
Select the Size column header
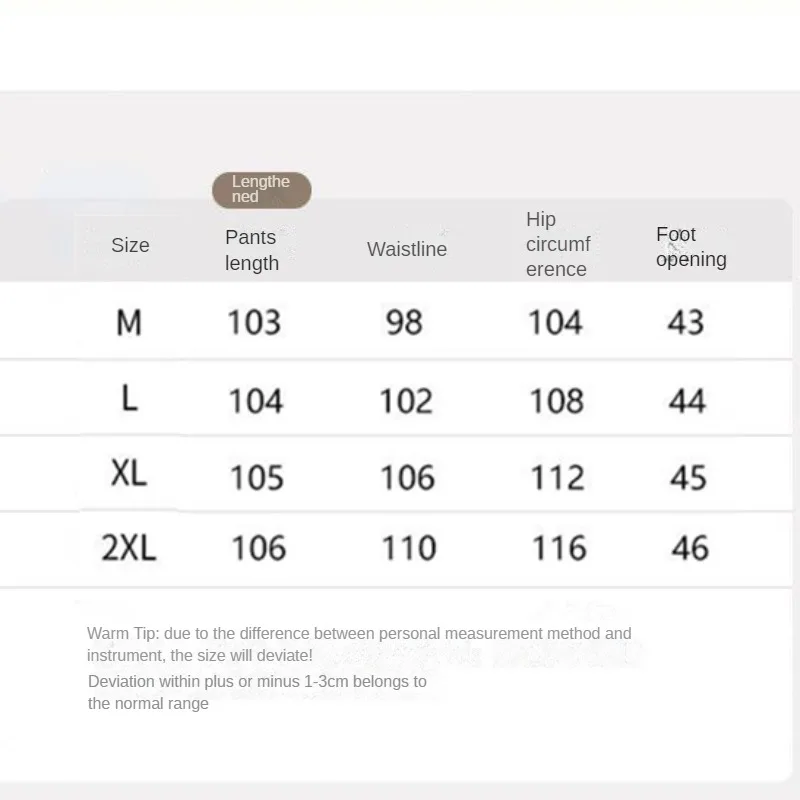pyautogui.click(x=130, y=245)
